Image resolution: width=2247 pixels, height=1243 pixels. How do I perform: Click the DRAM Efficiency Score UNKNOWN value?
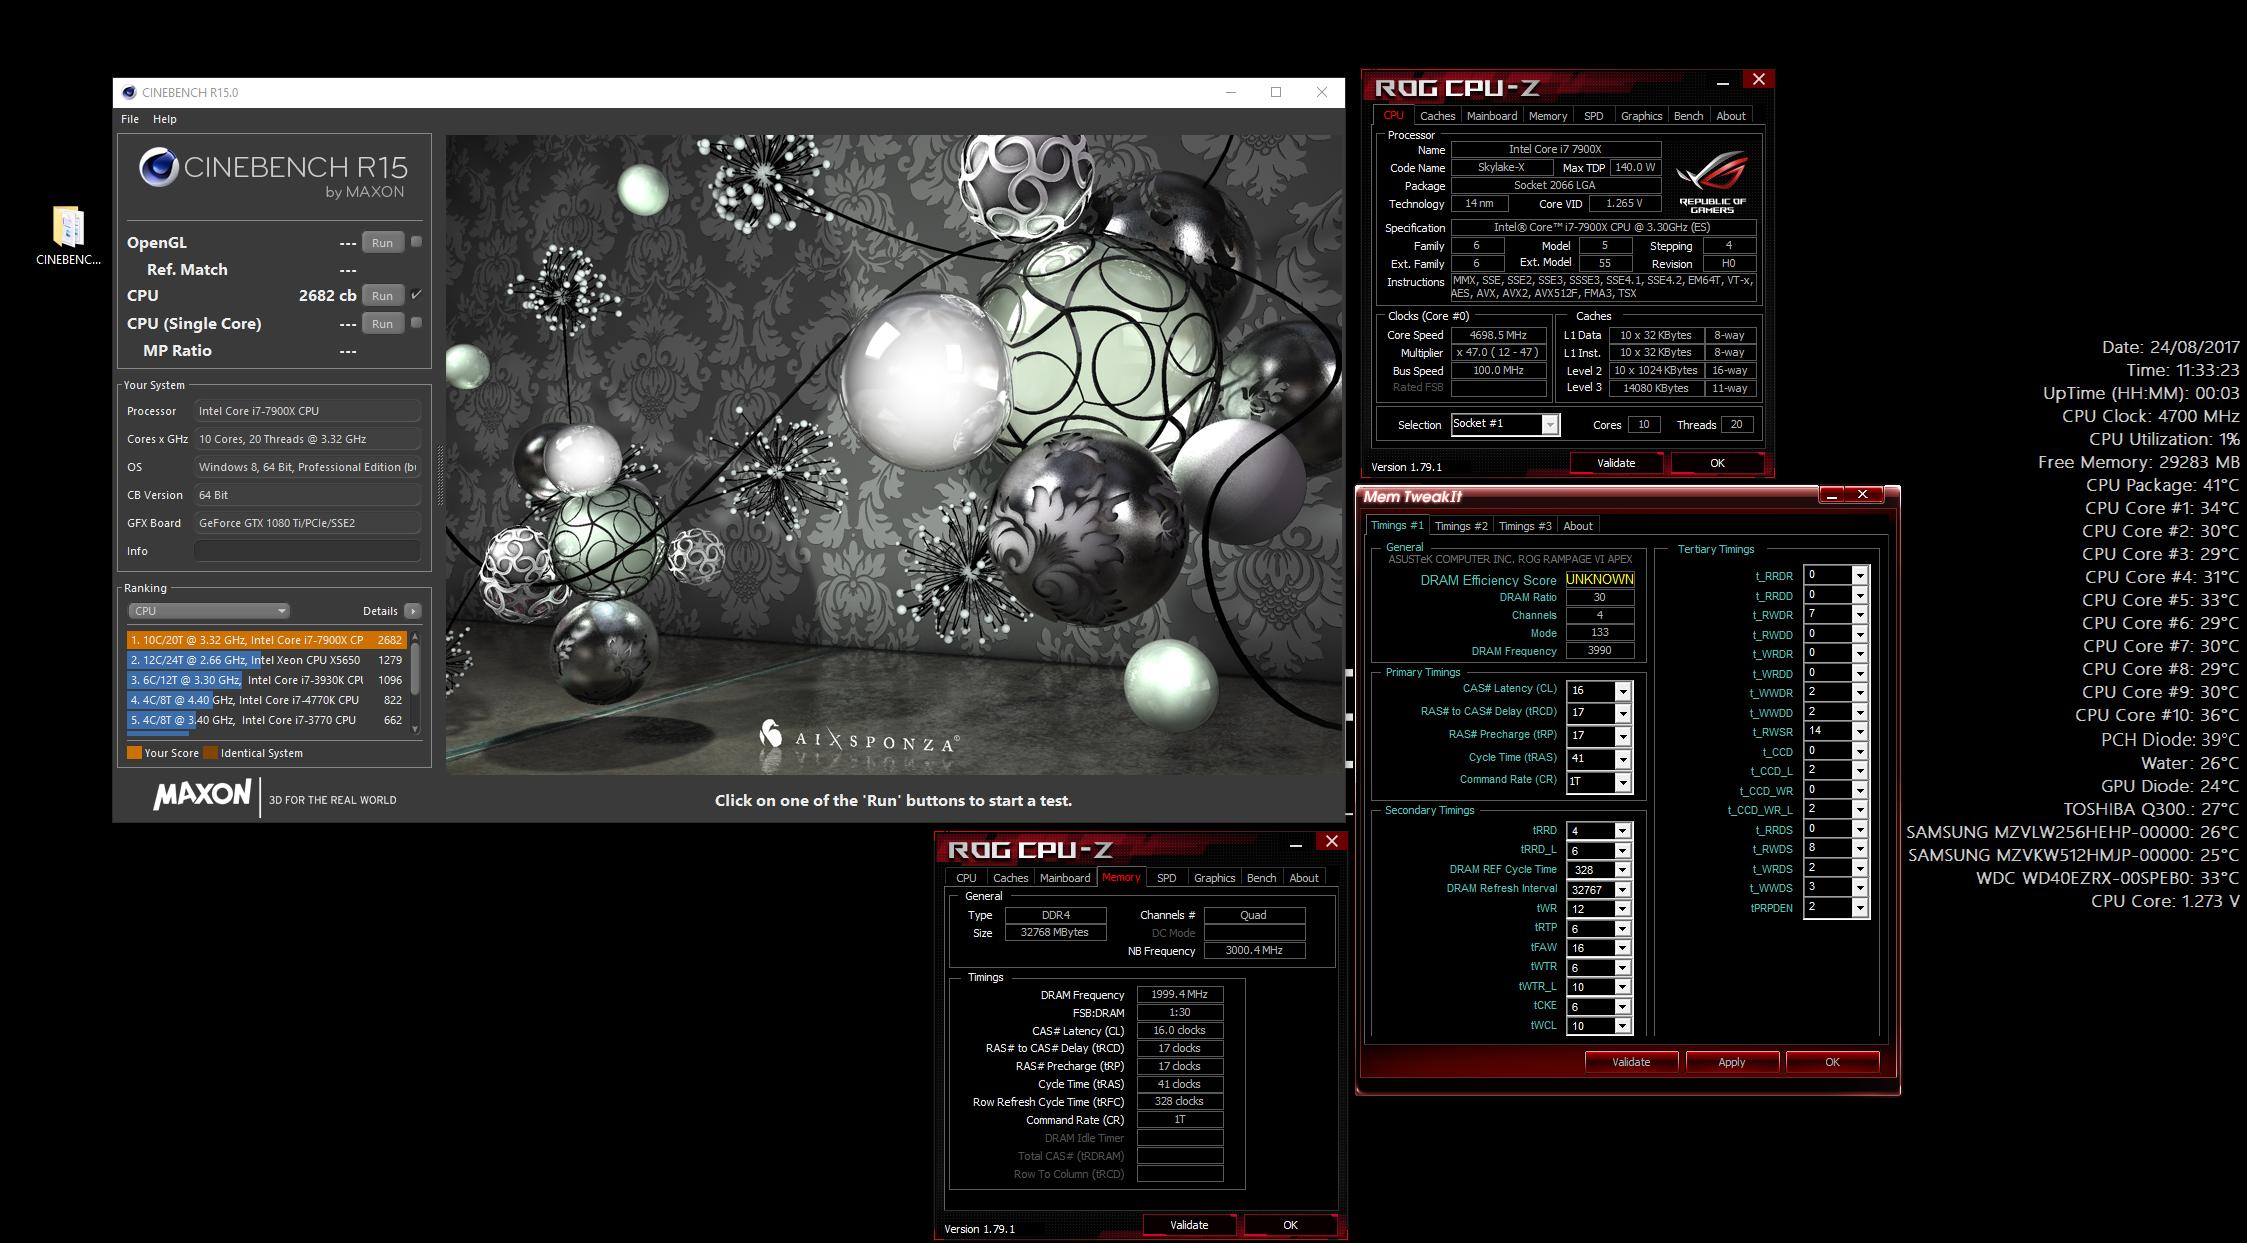[1599, 580]
